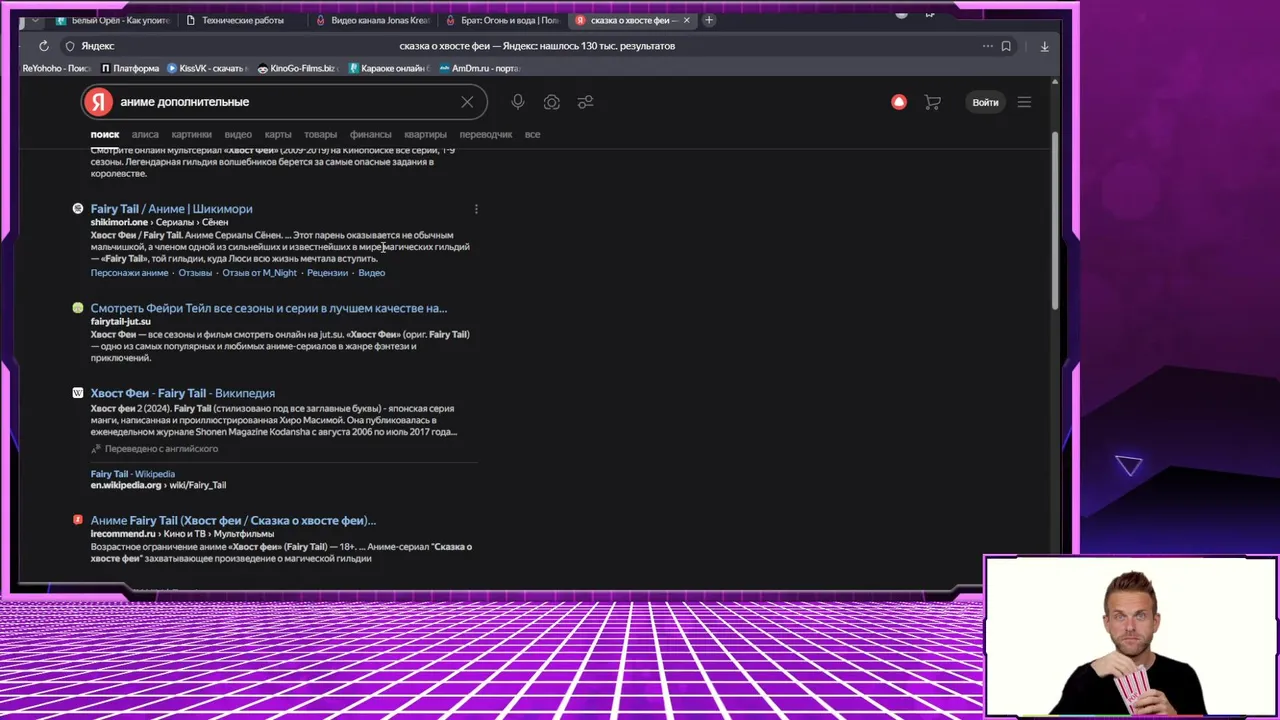Select the 'видео' search category

pyautogui.click(x=238, y=134)
